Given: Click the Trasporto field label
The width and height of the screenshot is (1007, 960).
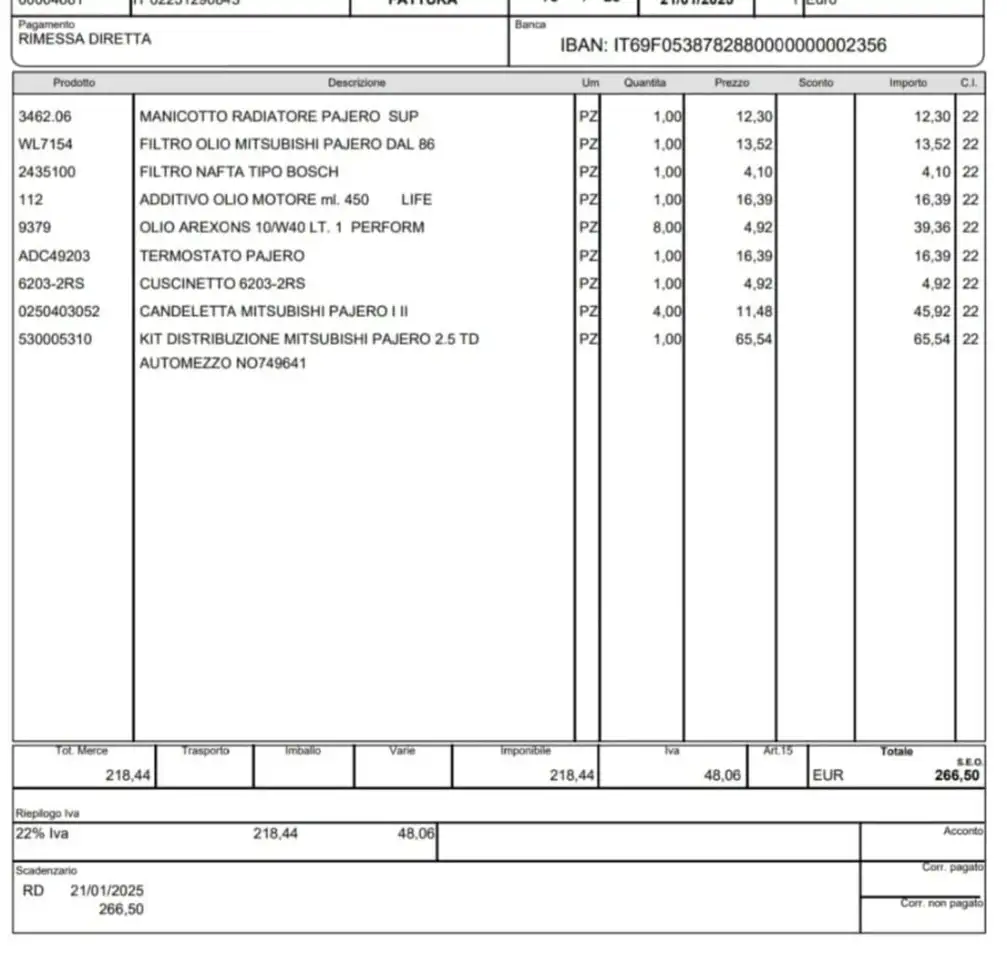Looking at the screenshot, I should (x=205, y=750).
